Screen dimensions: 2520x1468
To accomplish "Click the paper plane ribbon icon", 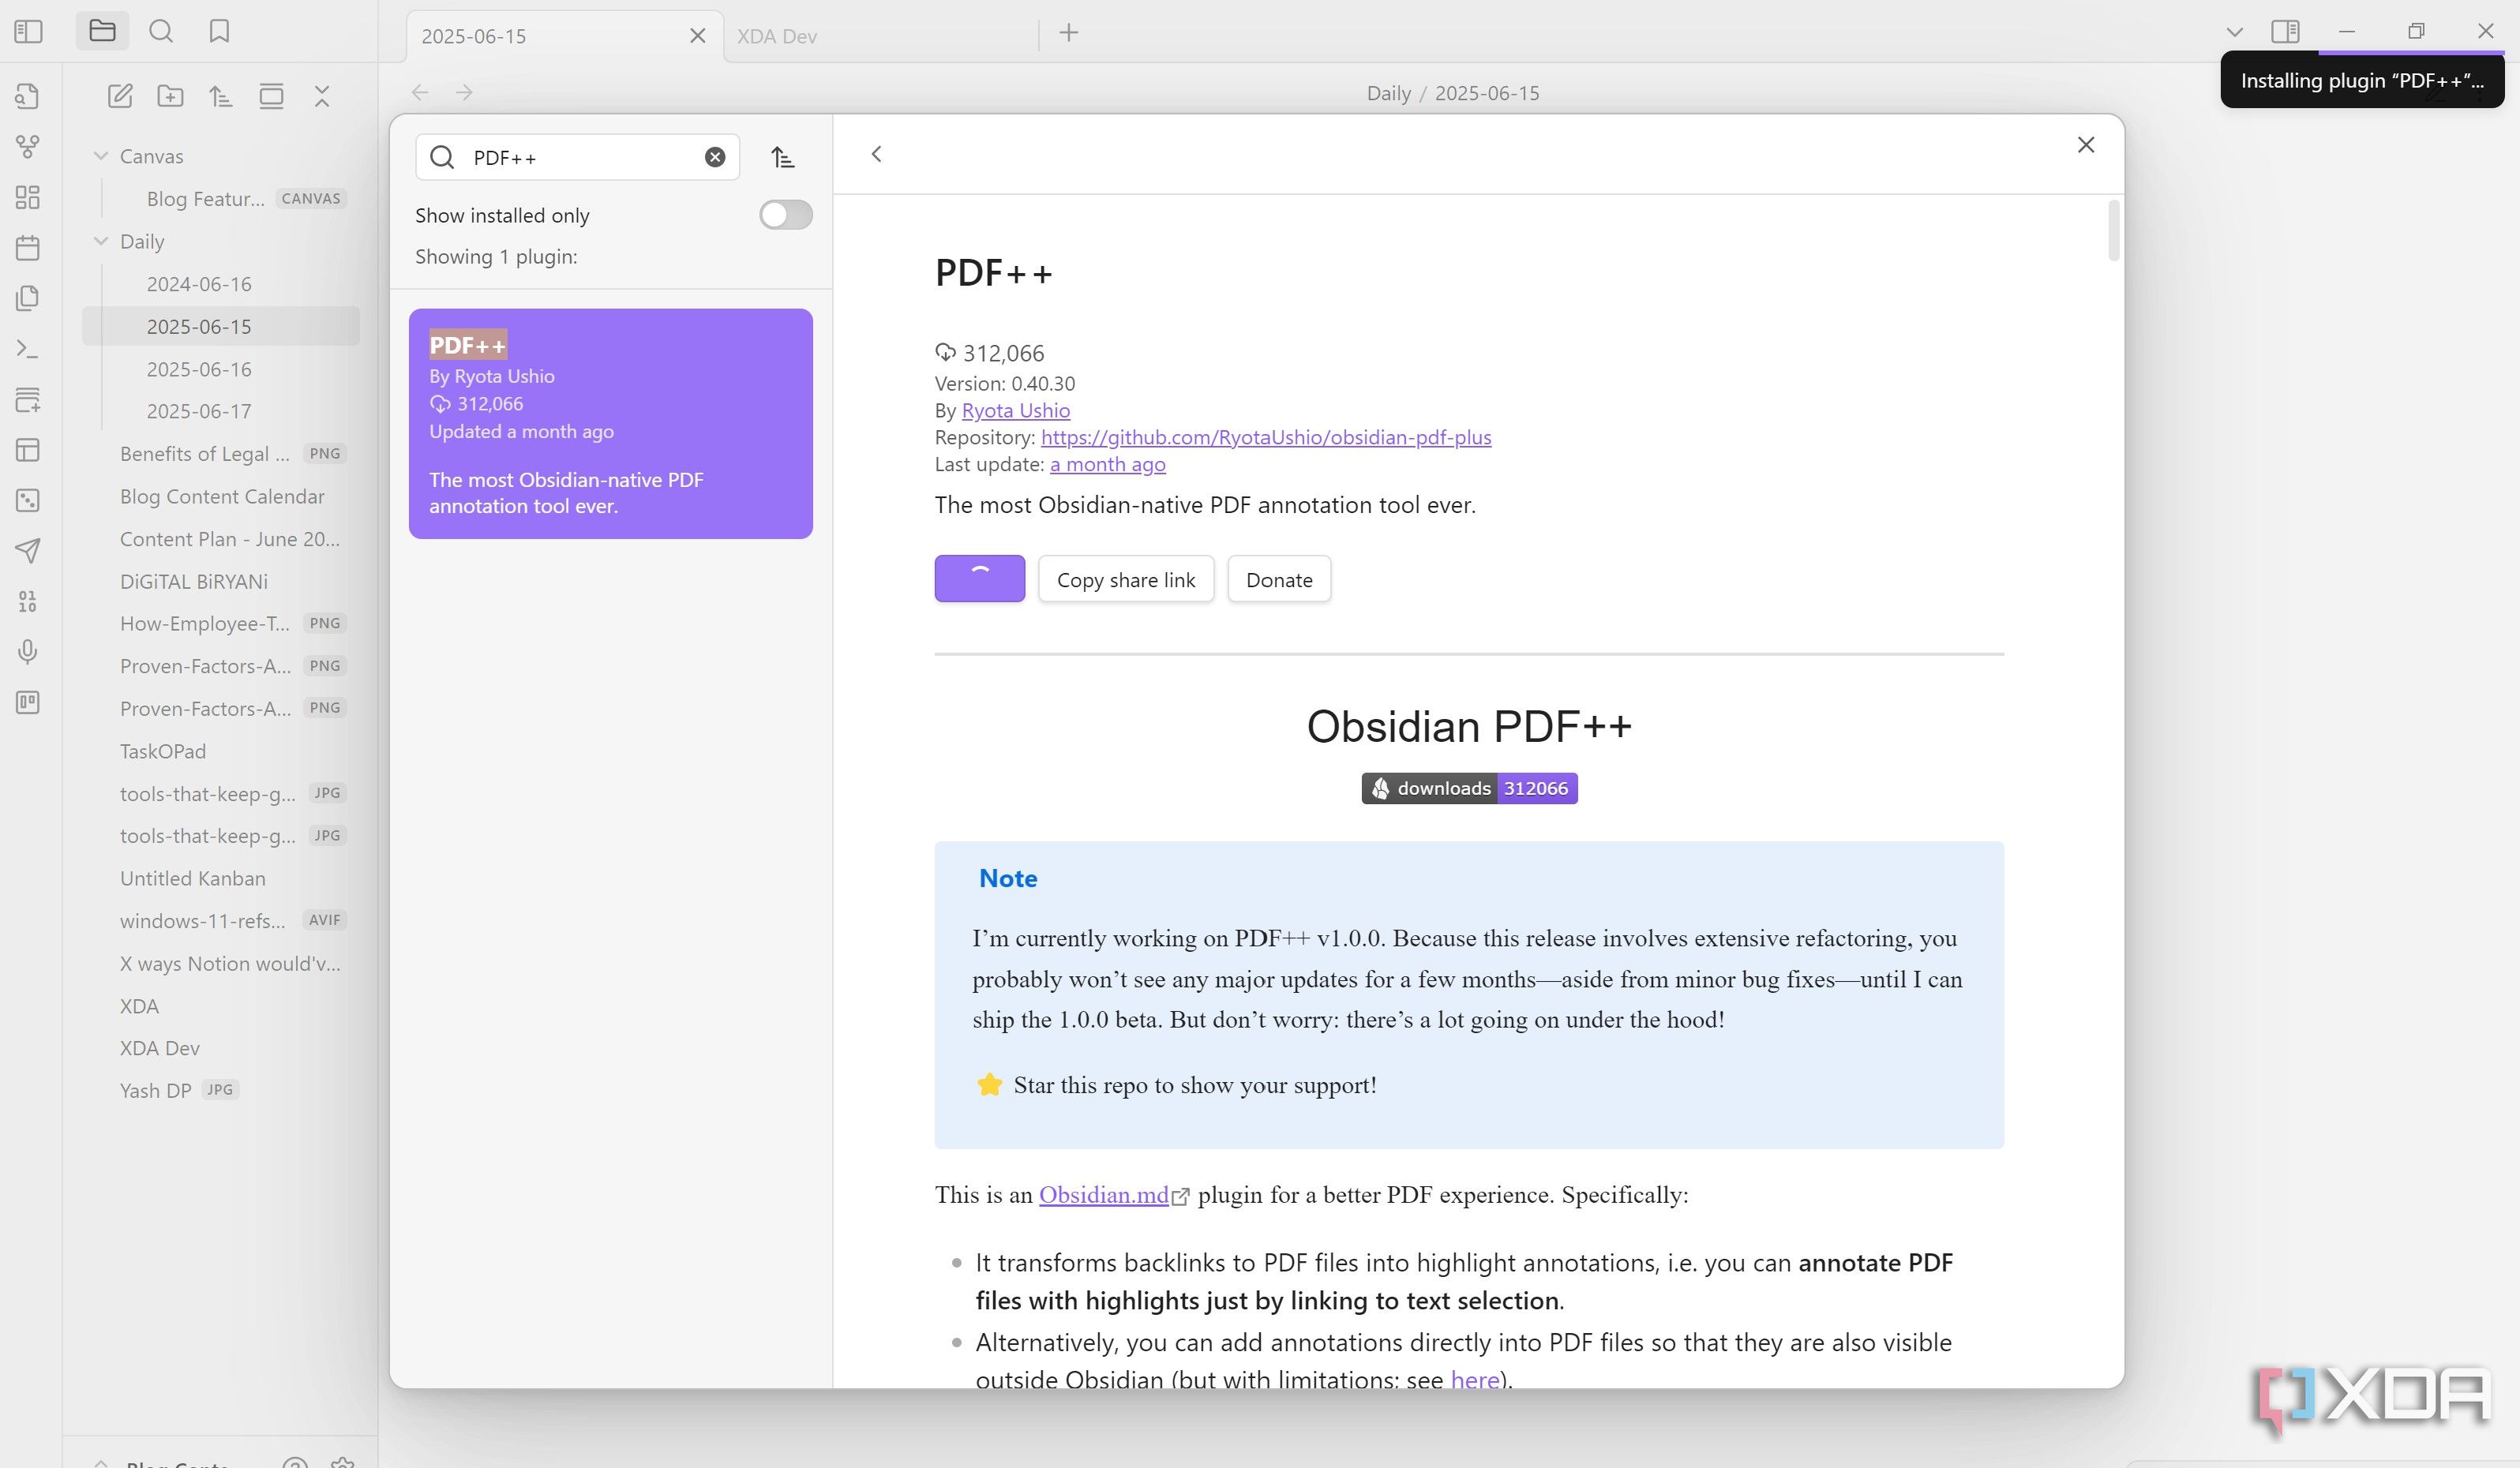I will 28,550.
